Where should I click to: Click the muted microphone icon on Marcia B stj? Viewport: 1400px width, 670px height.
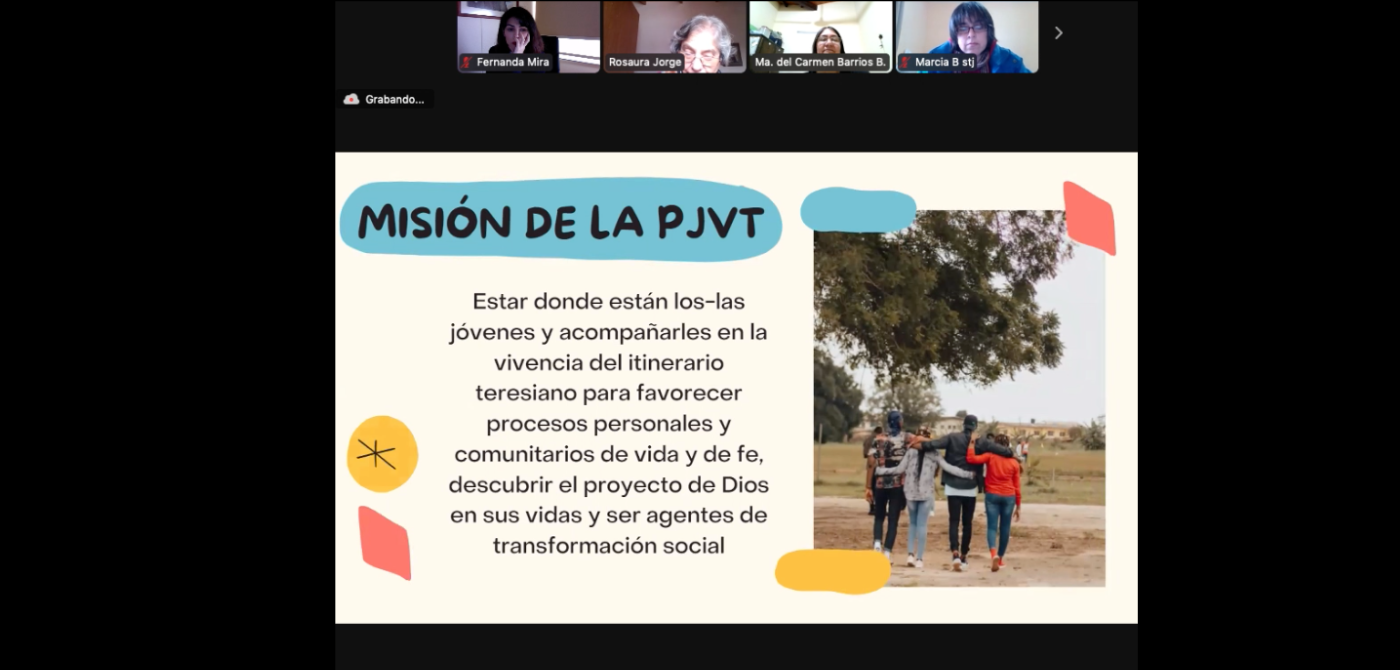pyautogui.click(x=905, y=62)
